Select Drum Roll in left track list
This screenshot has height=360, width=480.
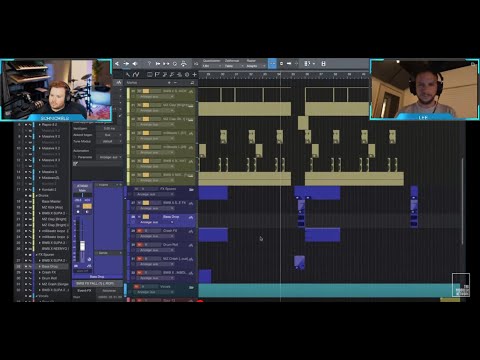[x=49, y=278]
